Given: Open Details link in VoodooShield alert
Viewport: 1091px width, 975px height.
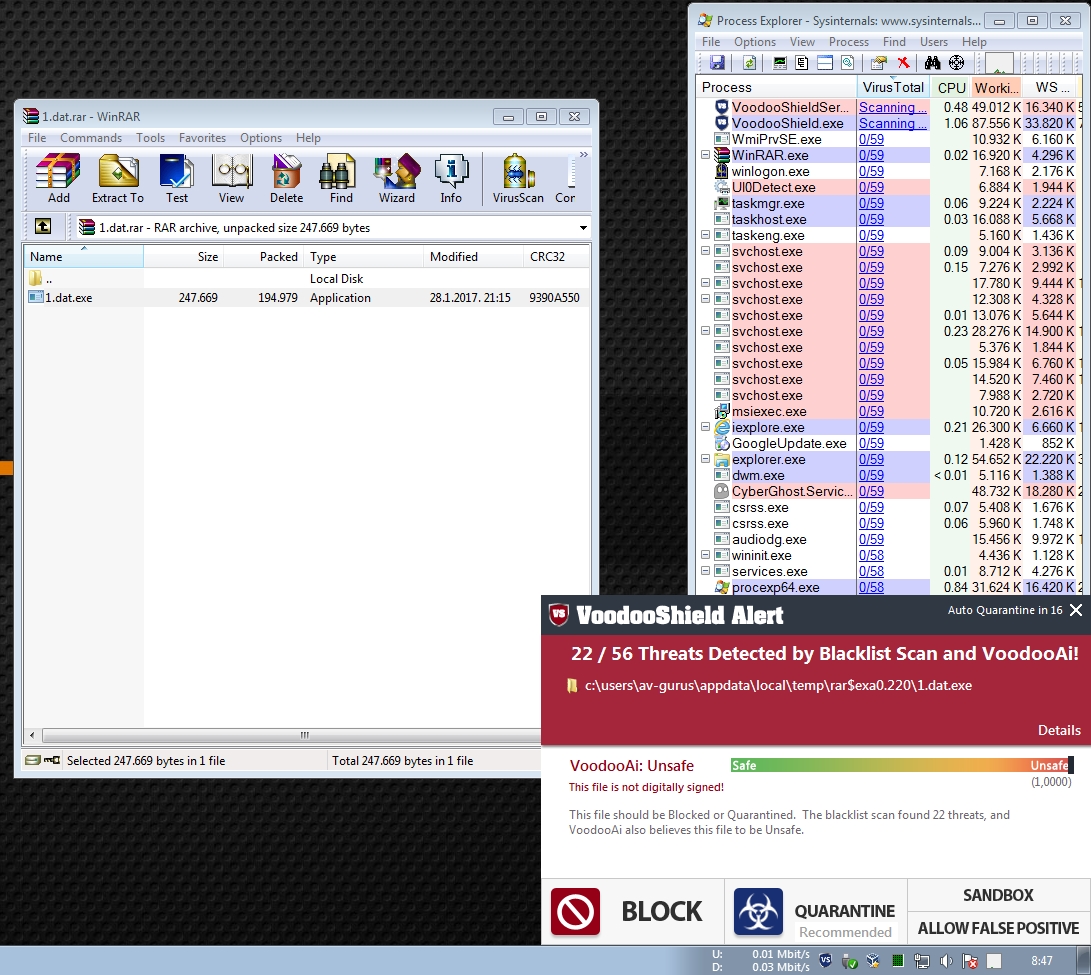Looking at the screenshot, I should pos(1059,730).
